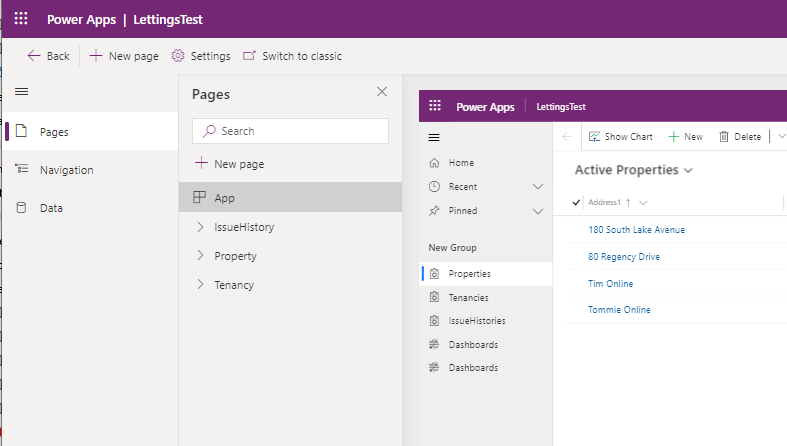Click Show Chart button
The height and width of the screenshot is (446, 787).
[x=620, y=136]
